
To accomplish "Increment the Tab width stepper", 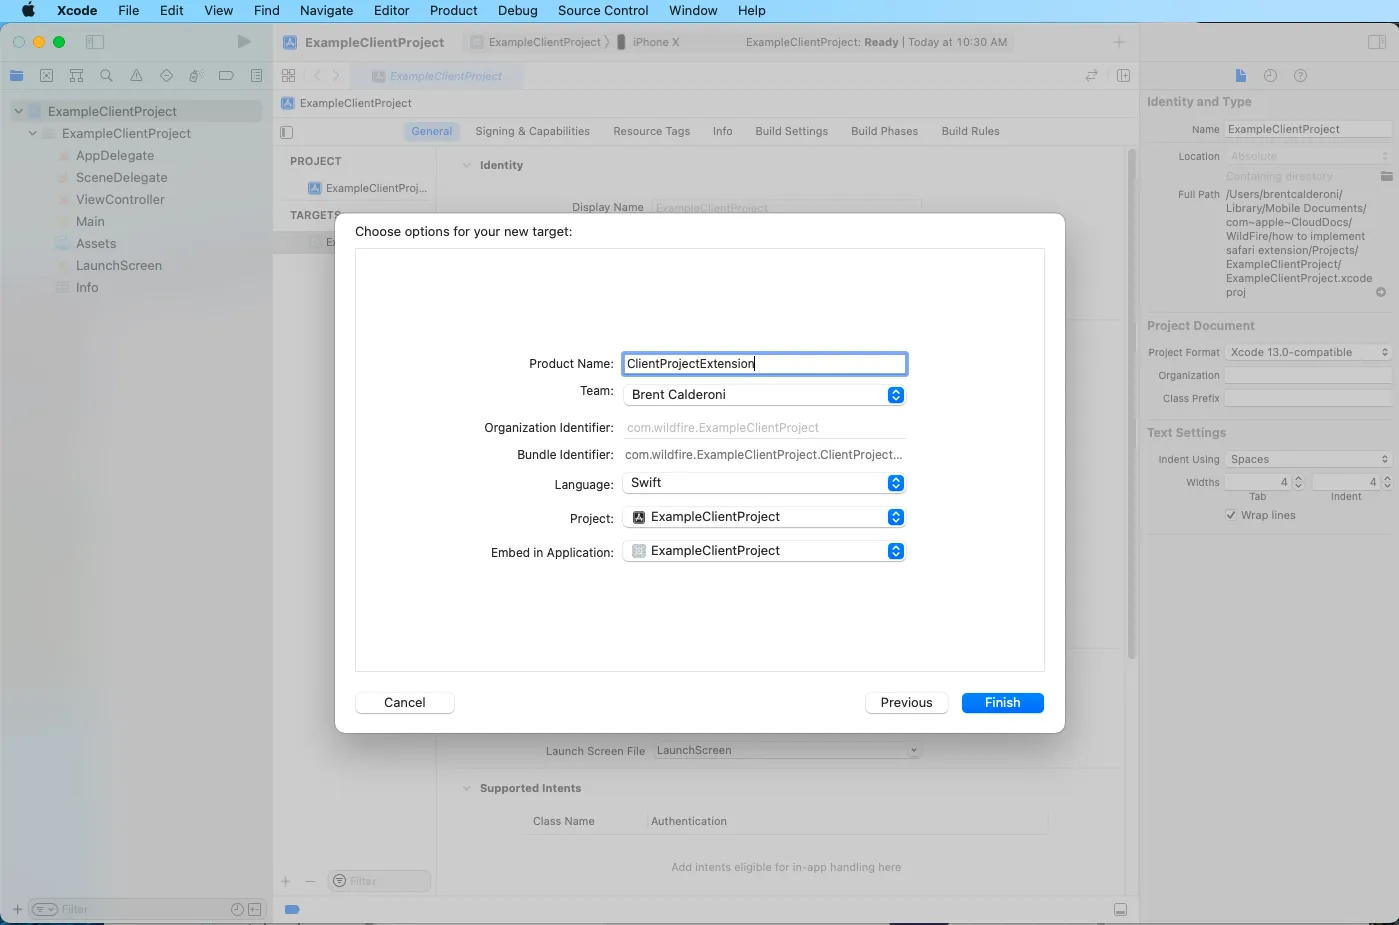I will [x=1298, y=478].
